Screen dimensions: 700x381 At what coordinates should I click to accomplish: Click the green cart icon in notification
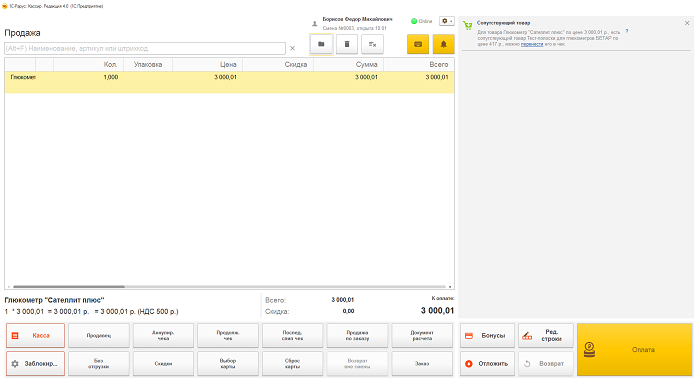(x=467, y=25)
